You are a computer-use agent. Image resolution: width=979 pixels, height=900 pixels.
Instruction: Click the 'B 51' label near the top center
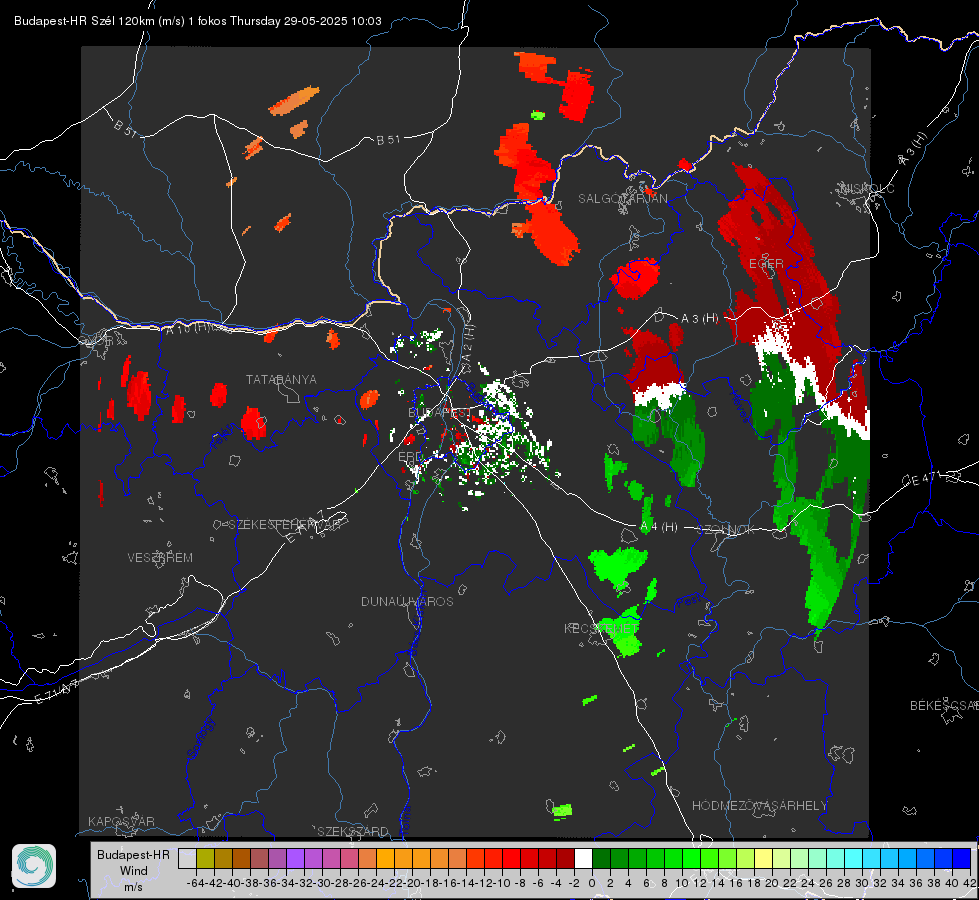(x=388, y=140)
